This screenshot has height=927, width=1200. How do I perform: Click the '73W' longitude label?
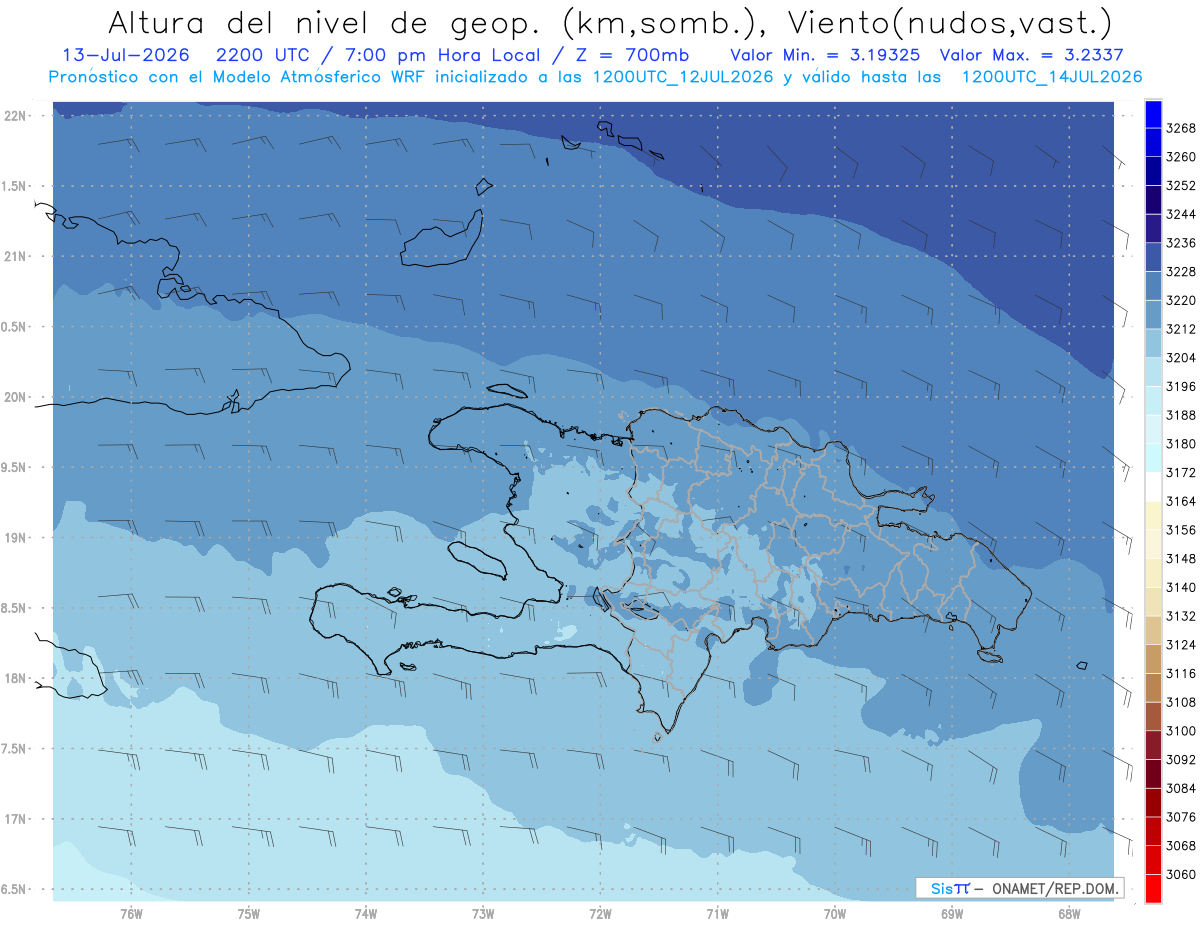tap(483, 913)
